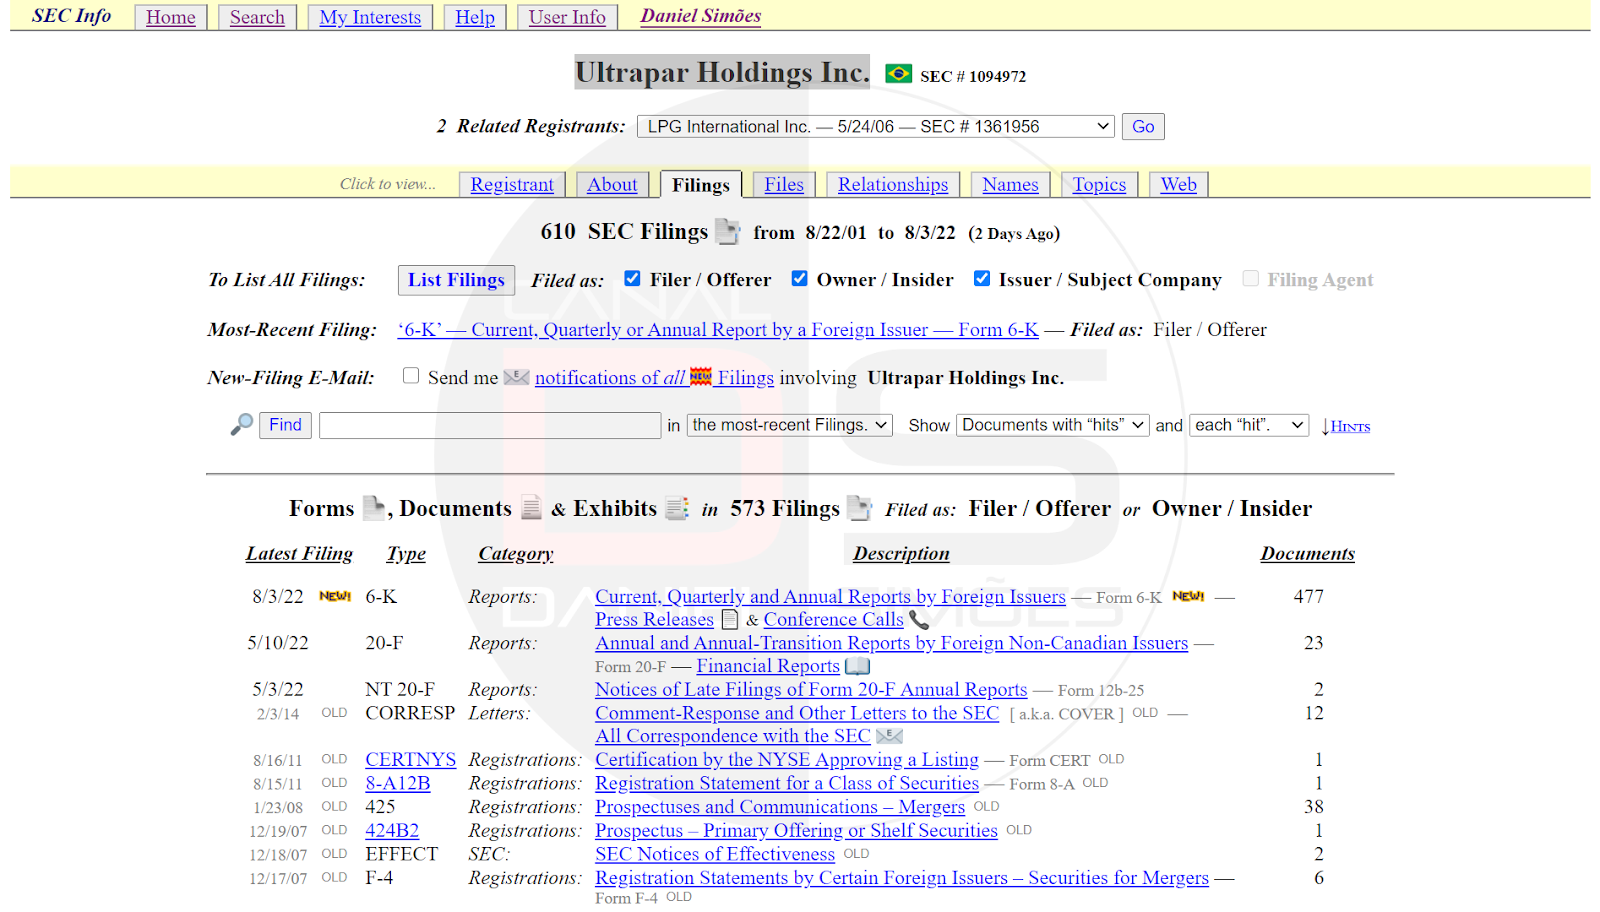This screenshot has height=912, width=1600.
Task: Click the List Filings button
Action: (456, 280)
